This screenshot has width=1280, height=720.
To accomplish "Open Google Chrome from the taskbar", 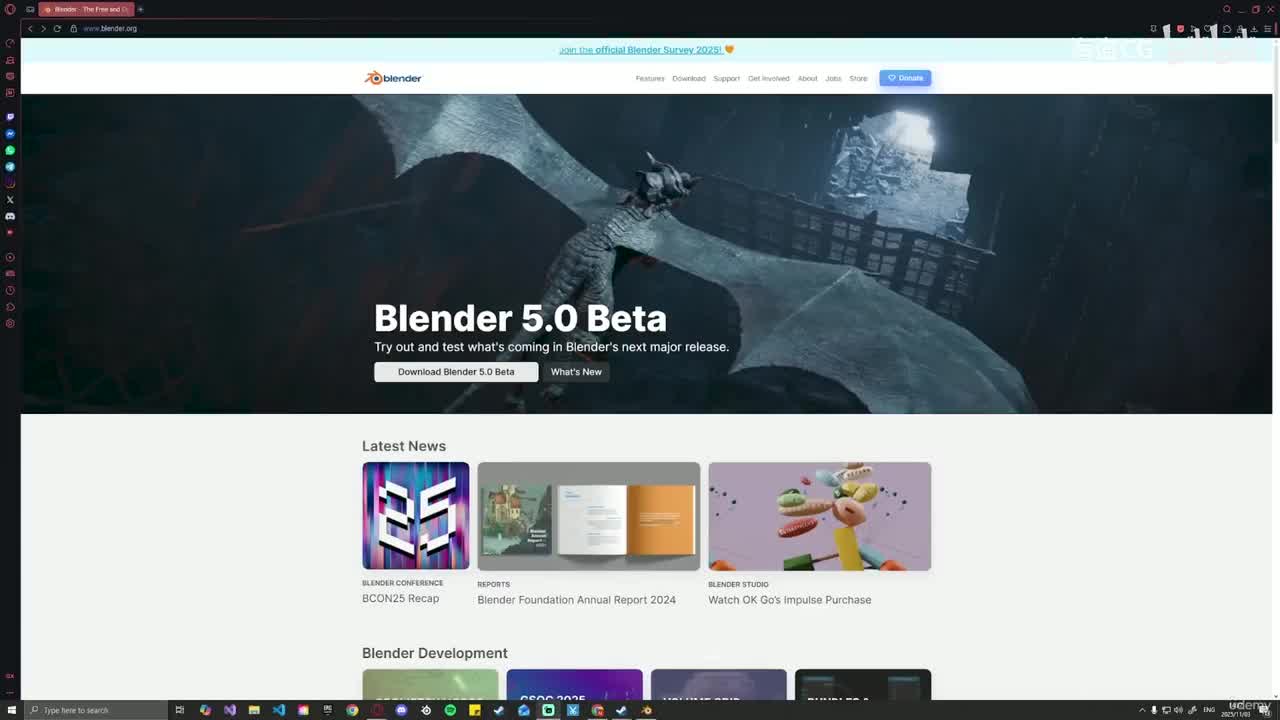I will pos(352,710).
